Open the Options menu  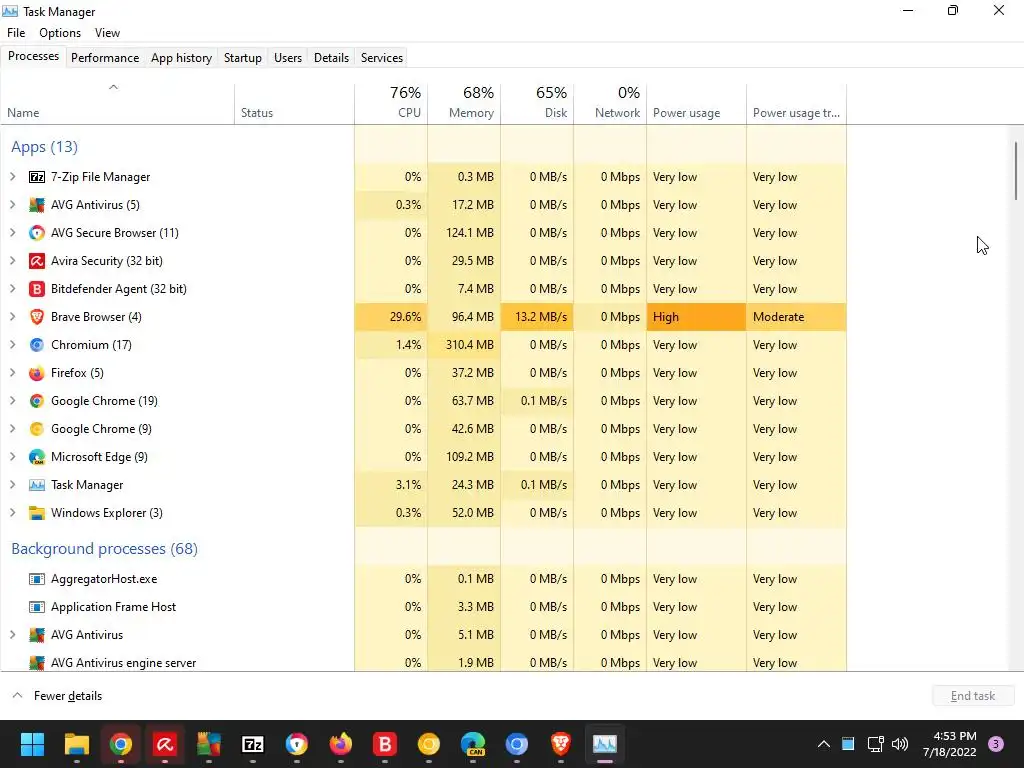tap(60, 33)
